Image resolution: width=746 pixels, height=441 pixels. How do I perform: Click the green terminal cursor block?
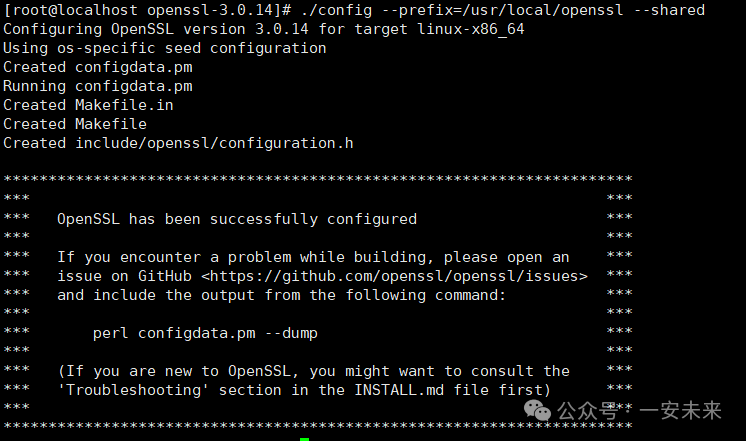pos(304,437)
